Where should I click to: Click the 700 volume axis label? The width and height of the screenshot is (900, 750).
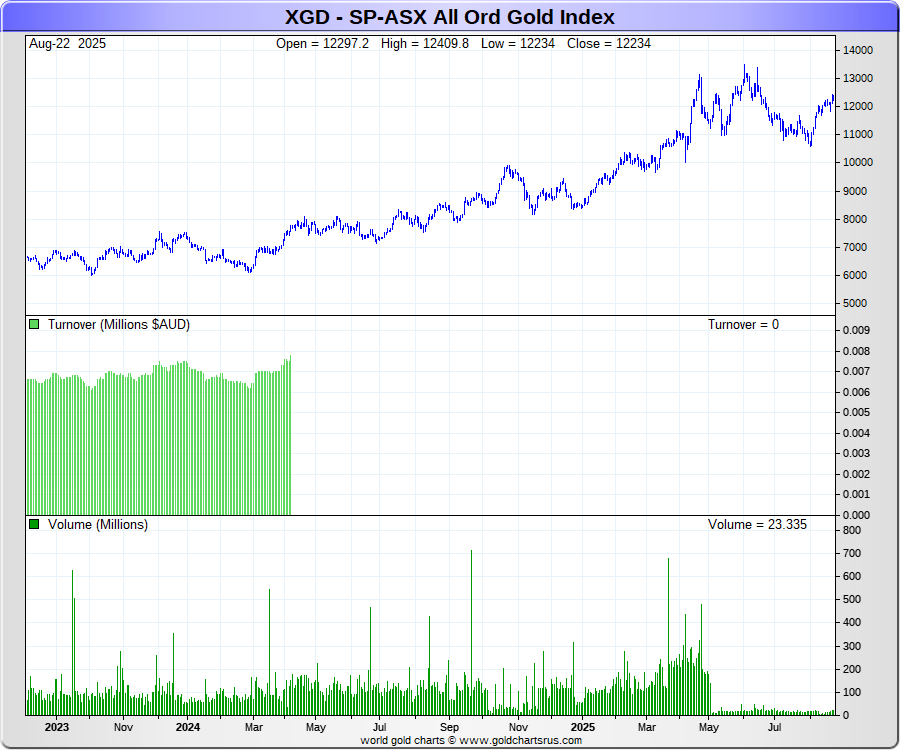(x=852, y=553)
